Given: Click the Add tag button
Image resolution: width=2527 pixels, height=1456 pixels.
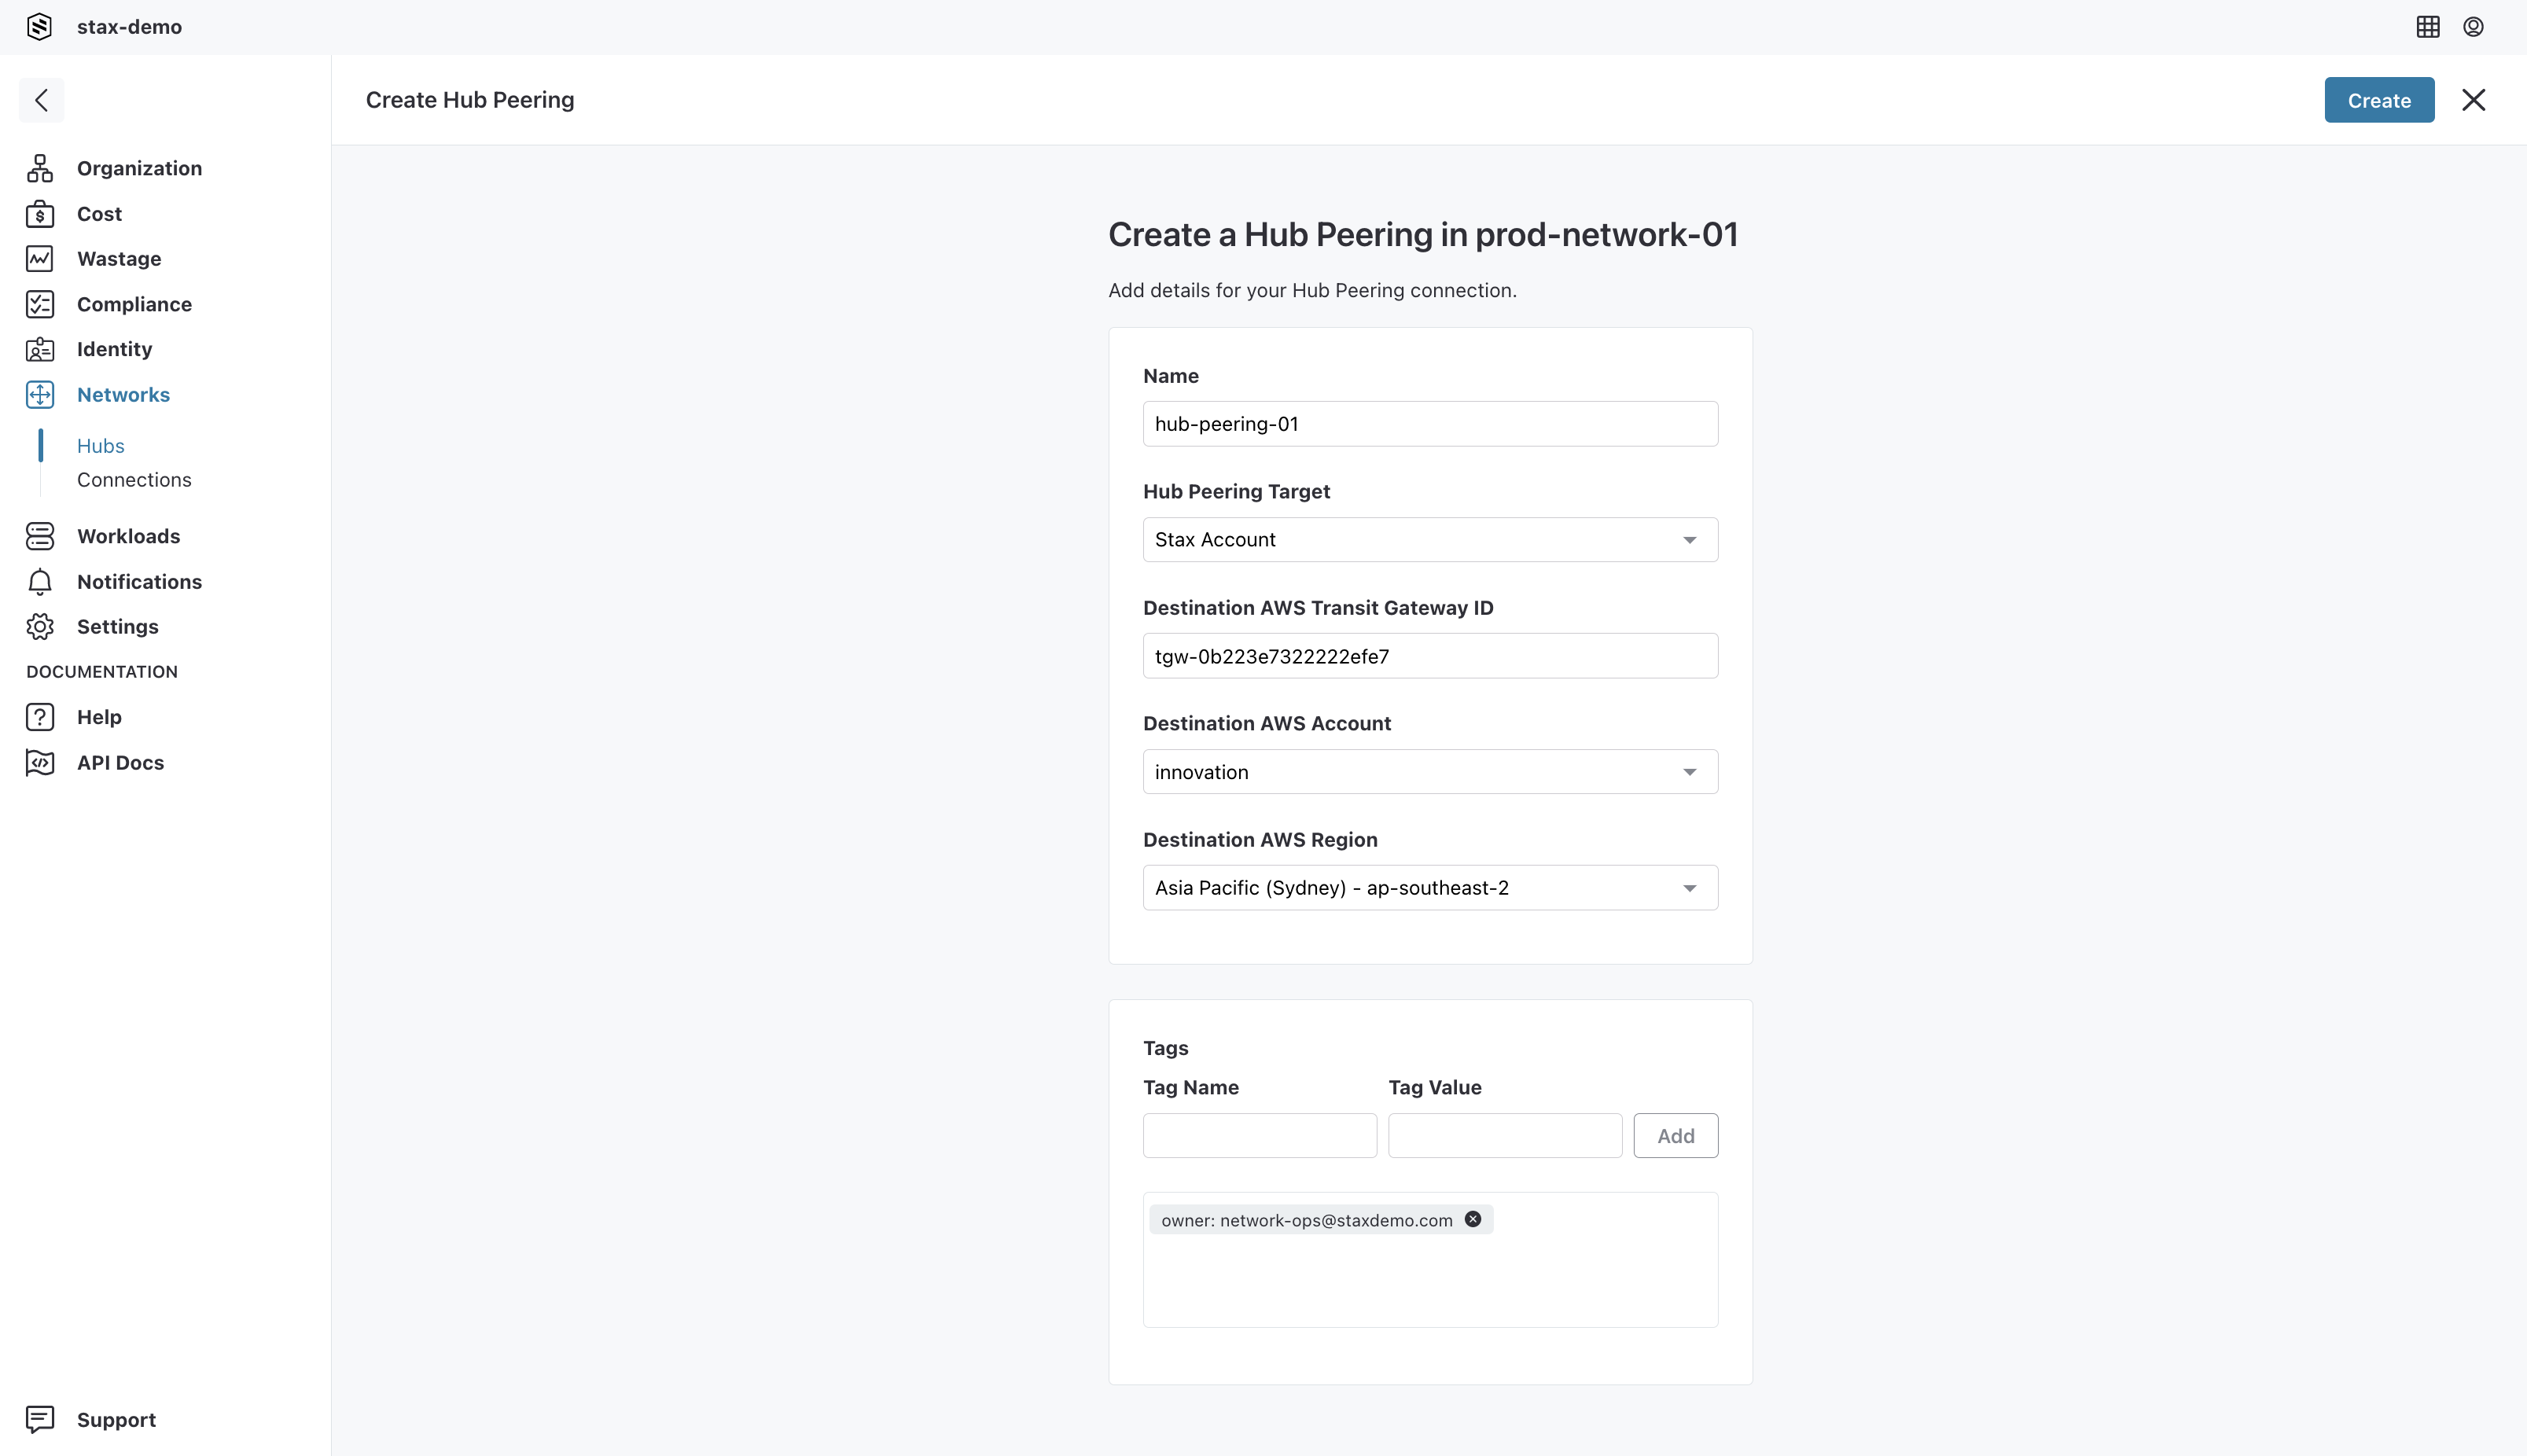Looking at the screenshot, I should (x=1675, y=1136).
